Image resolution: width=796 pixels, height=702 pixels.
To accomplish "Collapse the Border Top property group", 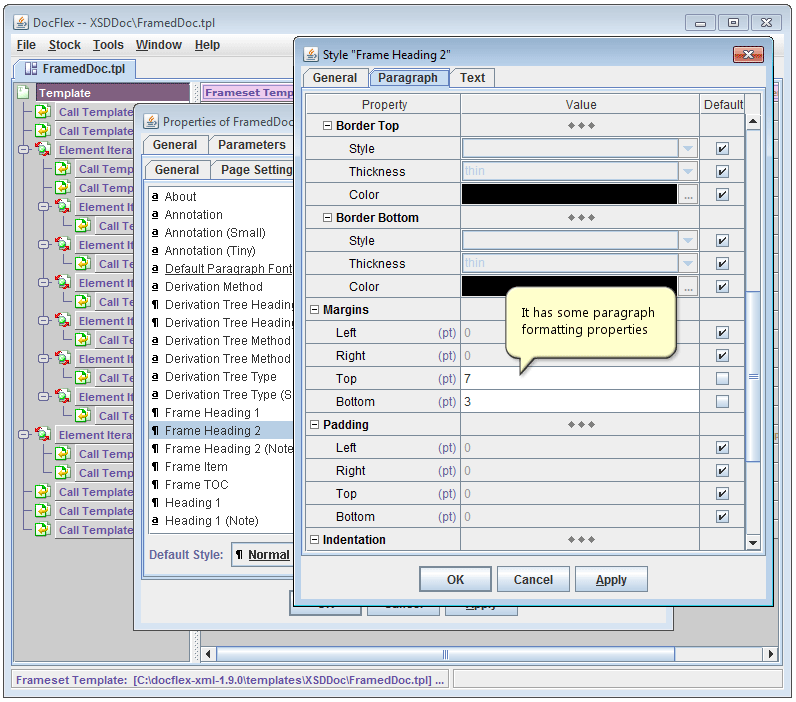I will pos(327,126).
